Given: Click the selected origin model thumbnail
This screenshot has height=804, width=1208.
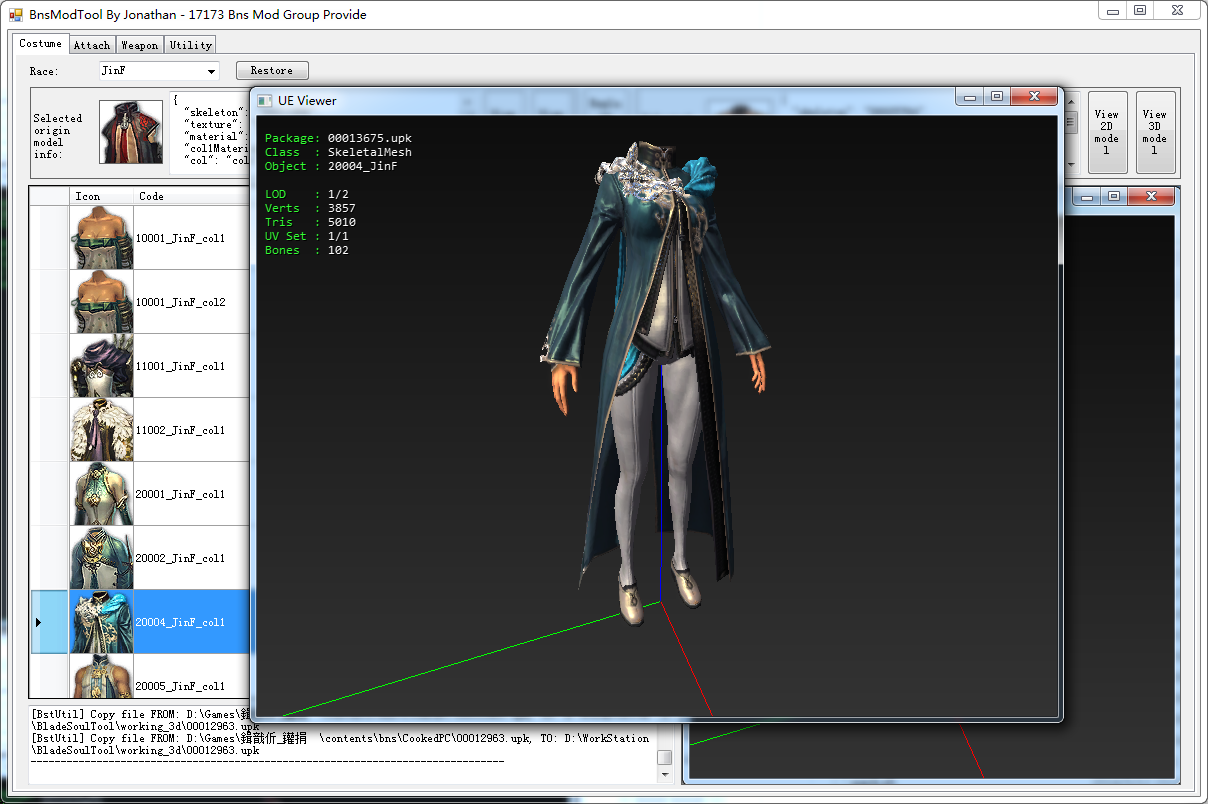Looking at the screenshot, I should click(131, 132).
